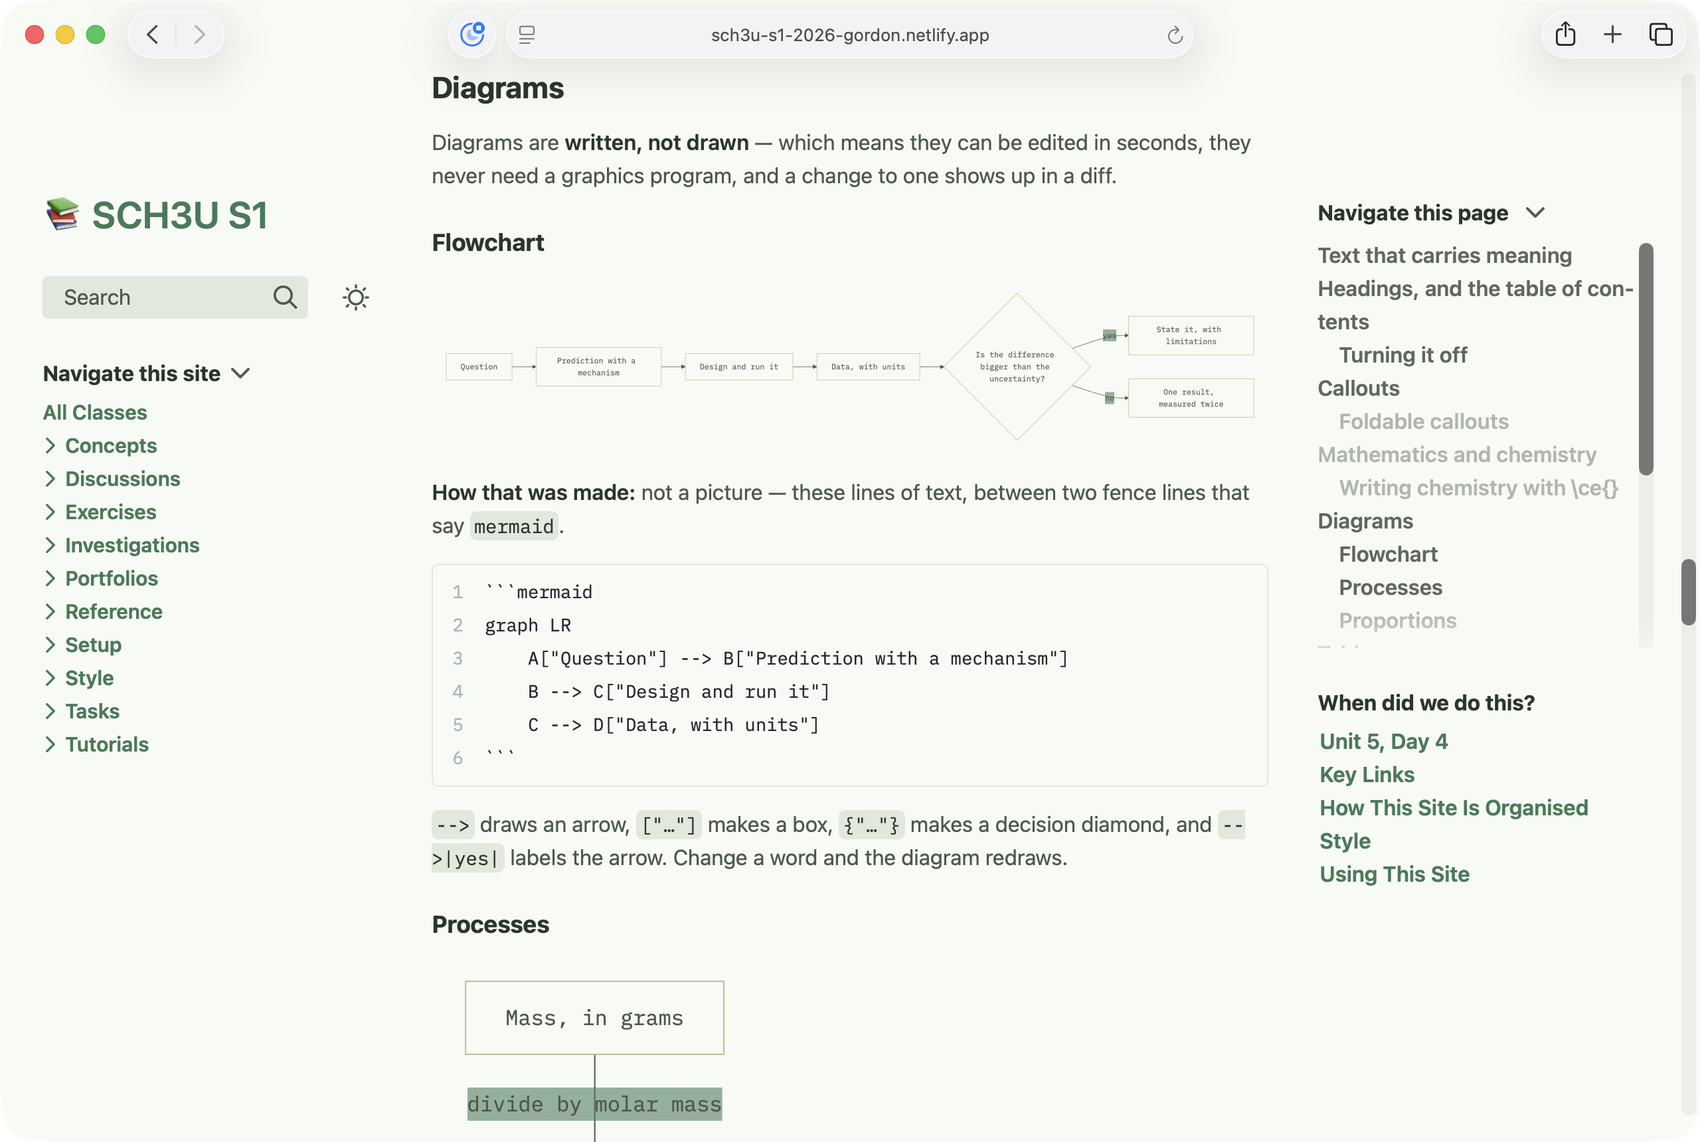This screenshot has width=1700, height=1142.
Task: Click the Safari forward arrow
Action: 199,35
